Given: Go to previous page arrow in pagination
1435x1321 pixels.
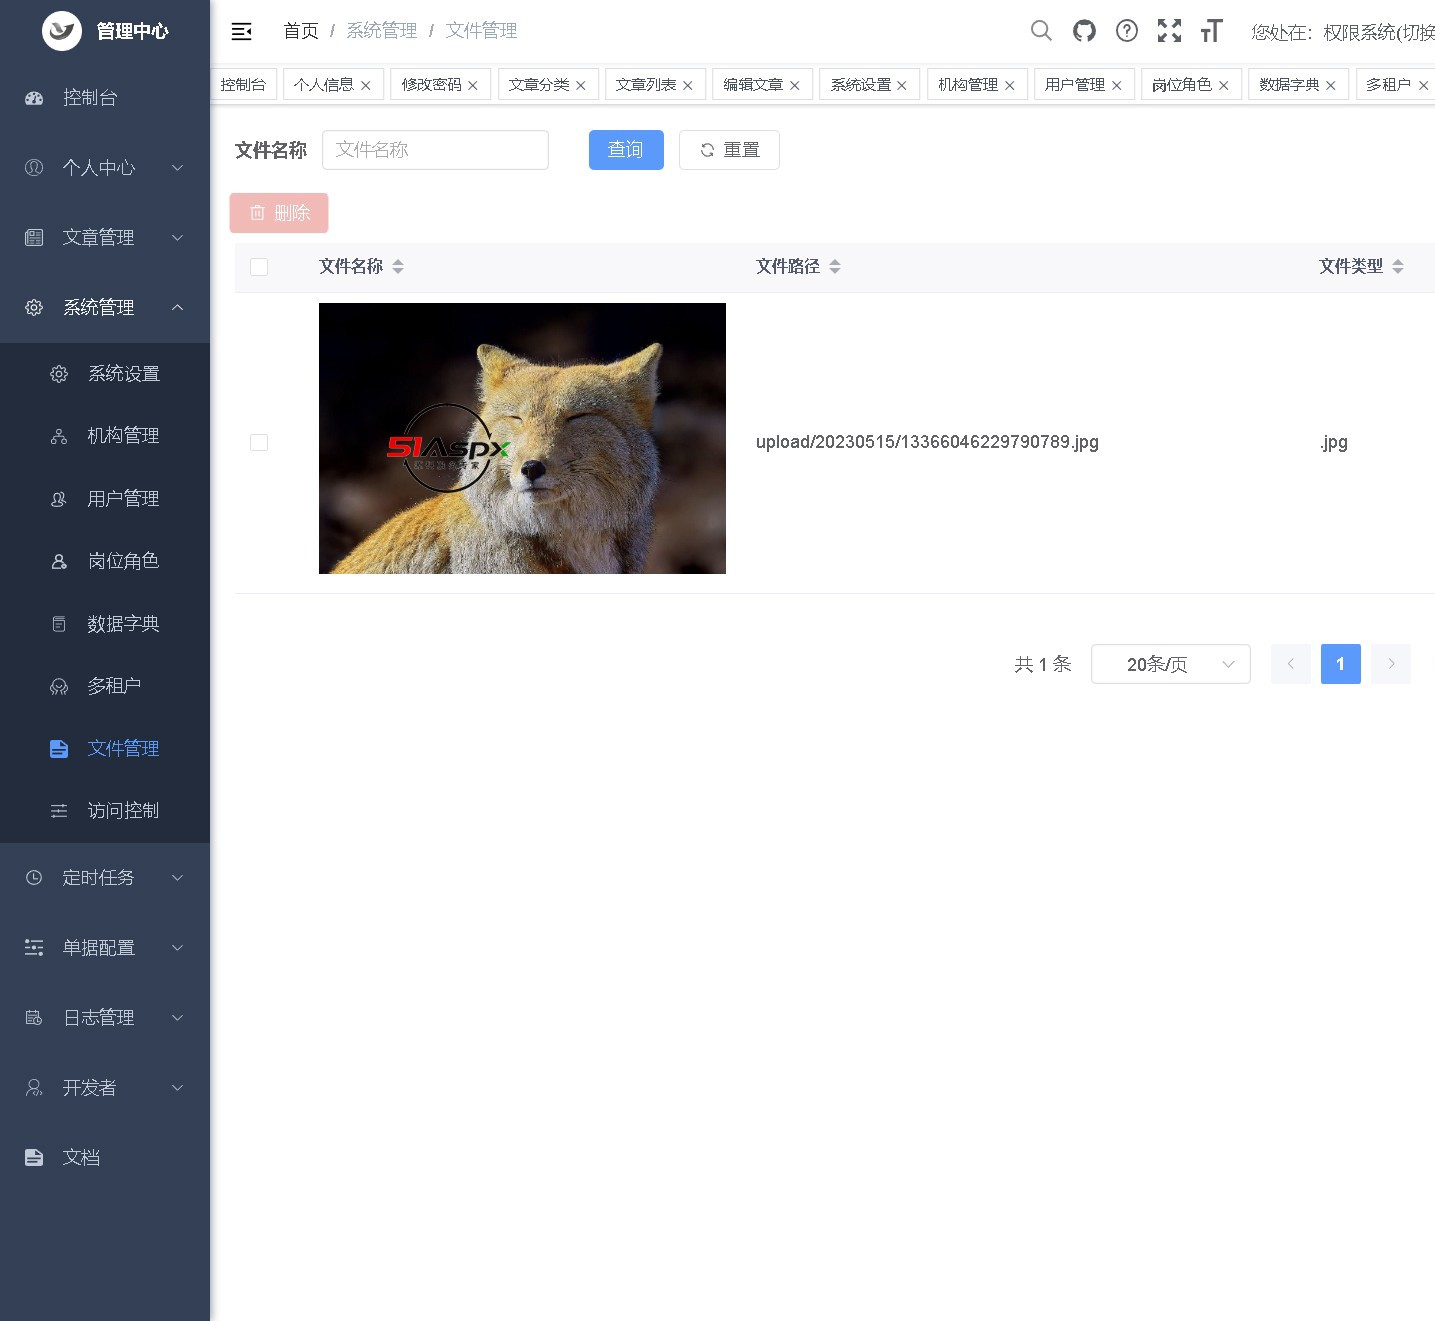Looking at the screenshot, I should (x=1291, y=664).
